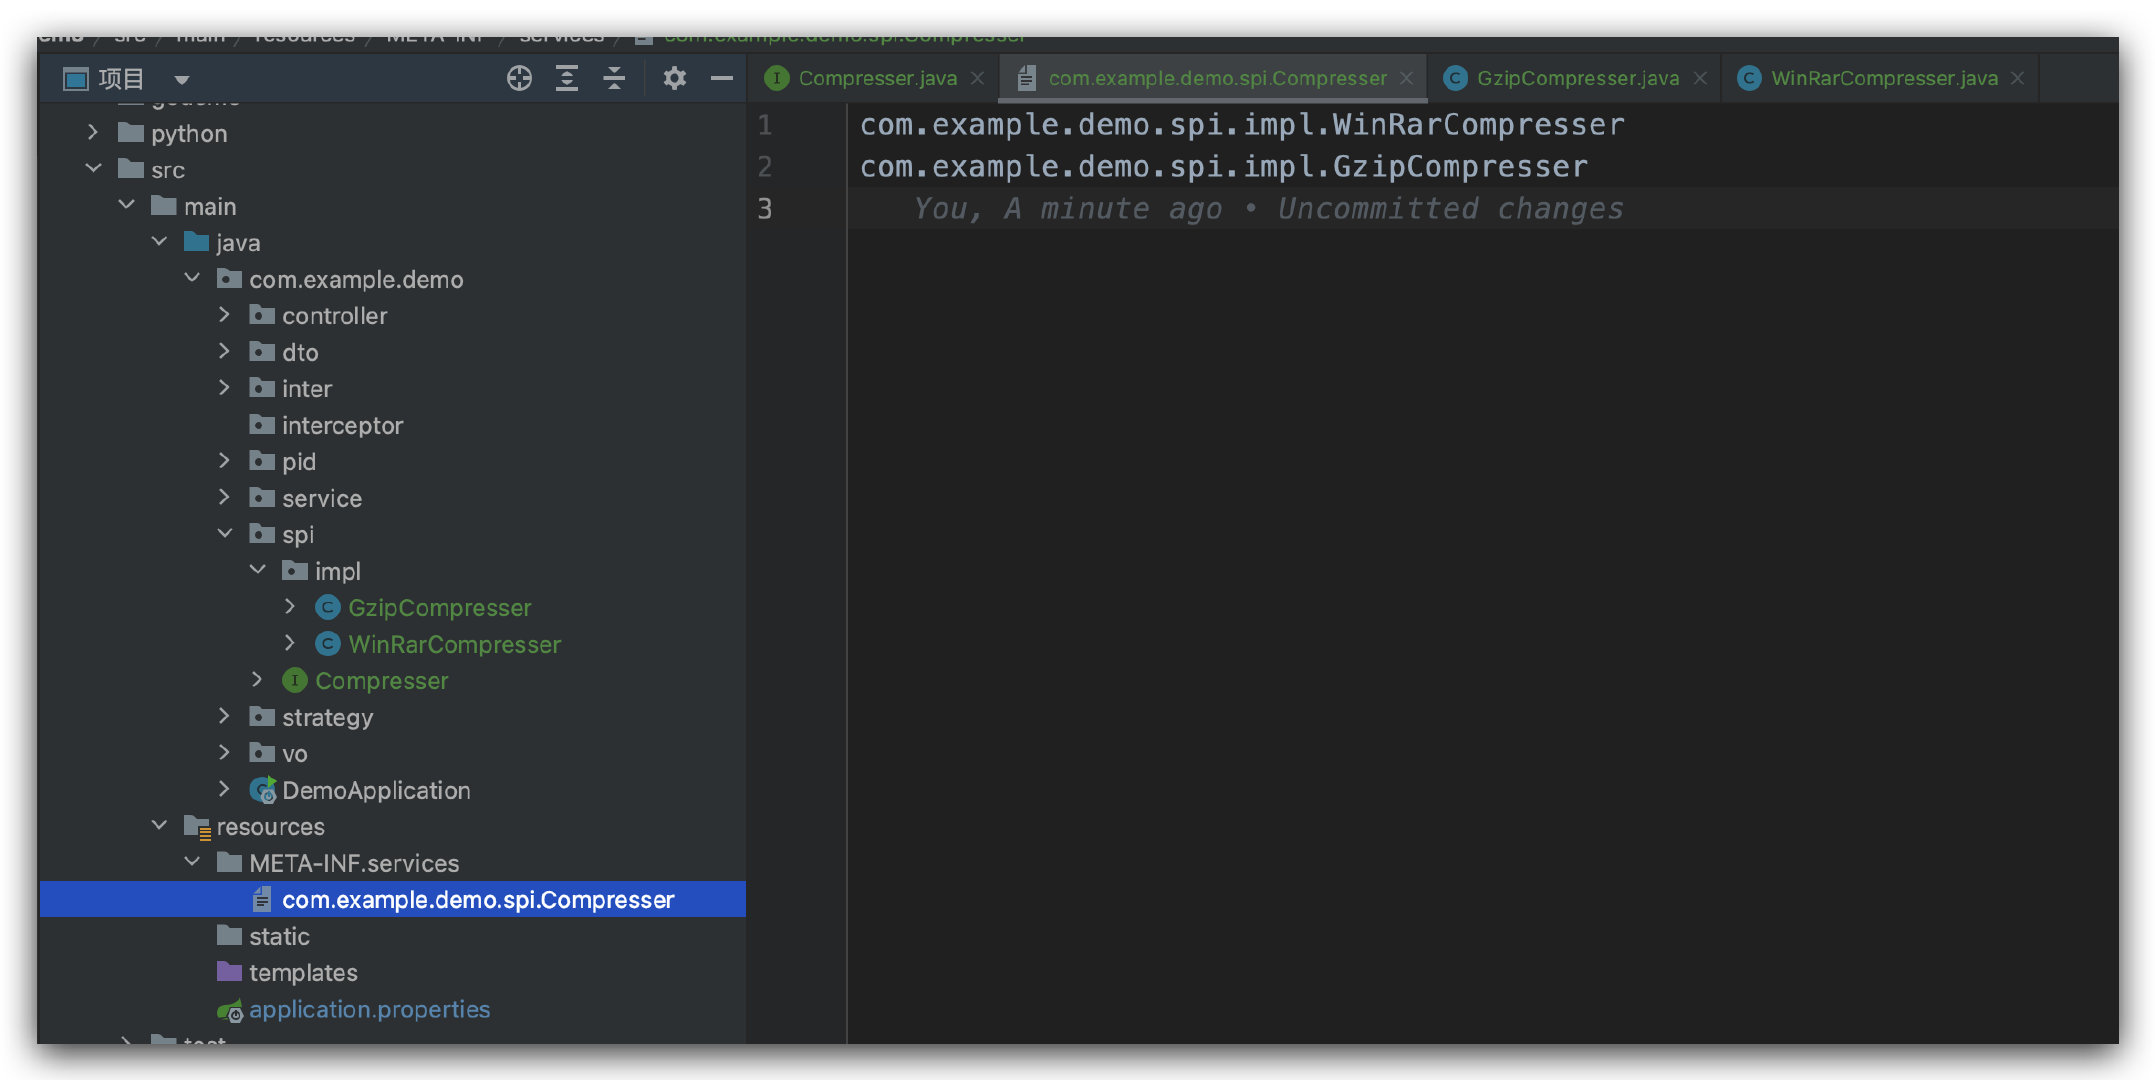The image size is (2155, 1080).
Task: Expand the python folder
Action: [x=93, y=132]
